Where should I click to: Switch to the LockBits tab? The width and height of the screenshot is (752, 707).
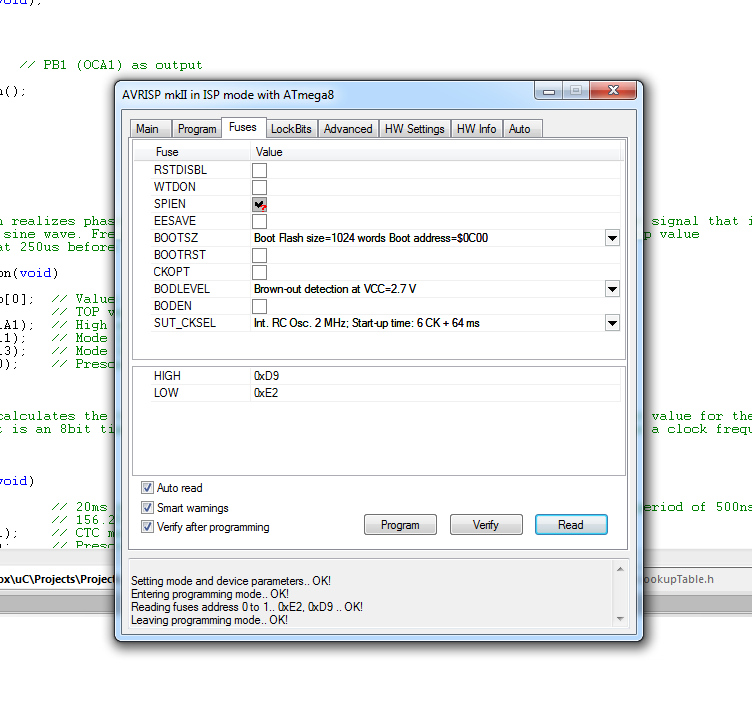click(291, 129)
